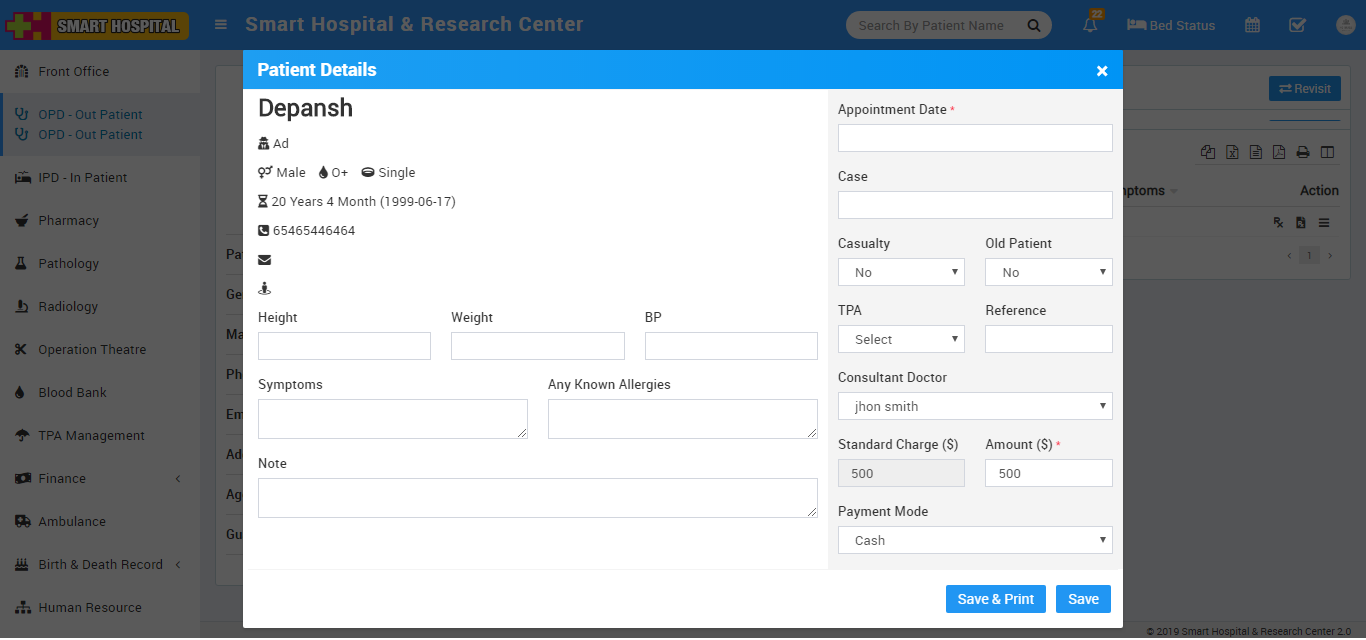Go to Blood Bank in sidebar
Screen dimensions: 1366x640
pyautogui.click(x=72, y=393)
